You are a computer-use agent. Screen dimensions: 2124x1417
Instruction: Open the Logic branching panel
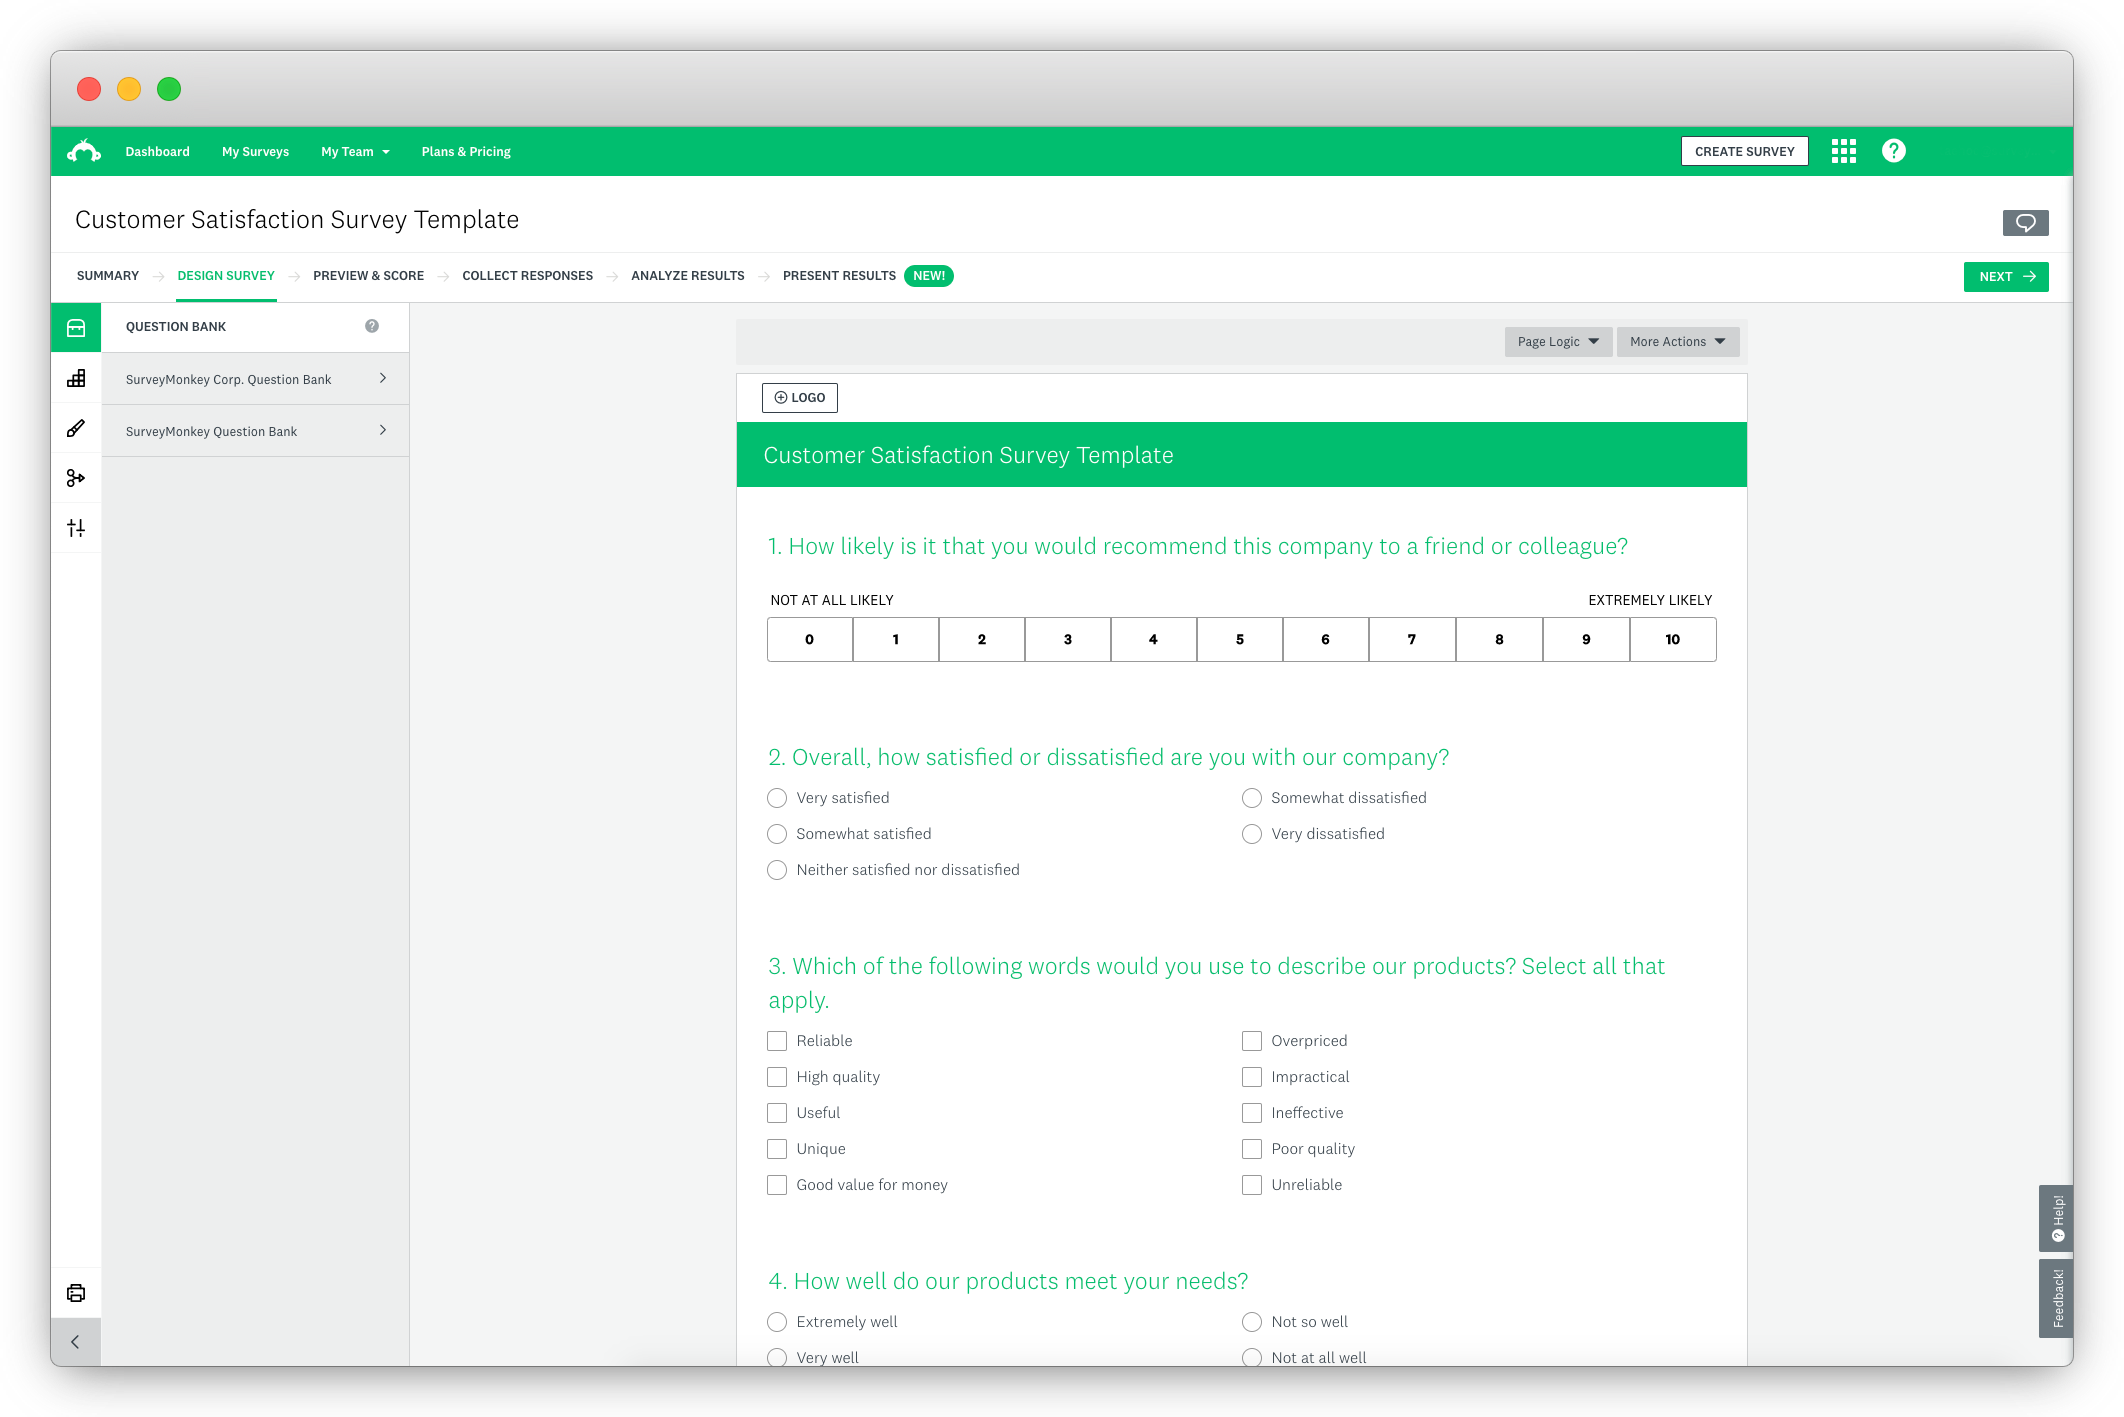point(76,478)
